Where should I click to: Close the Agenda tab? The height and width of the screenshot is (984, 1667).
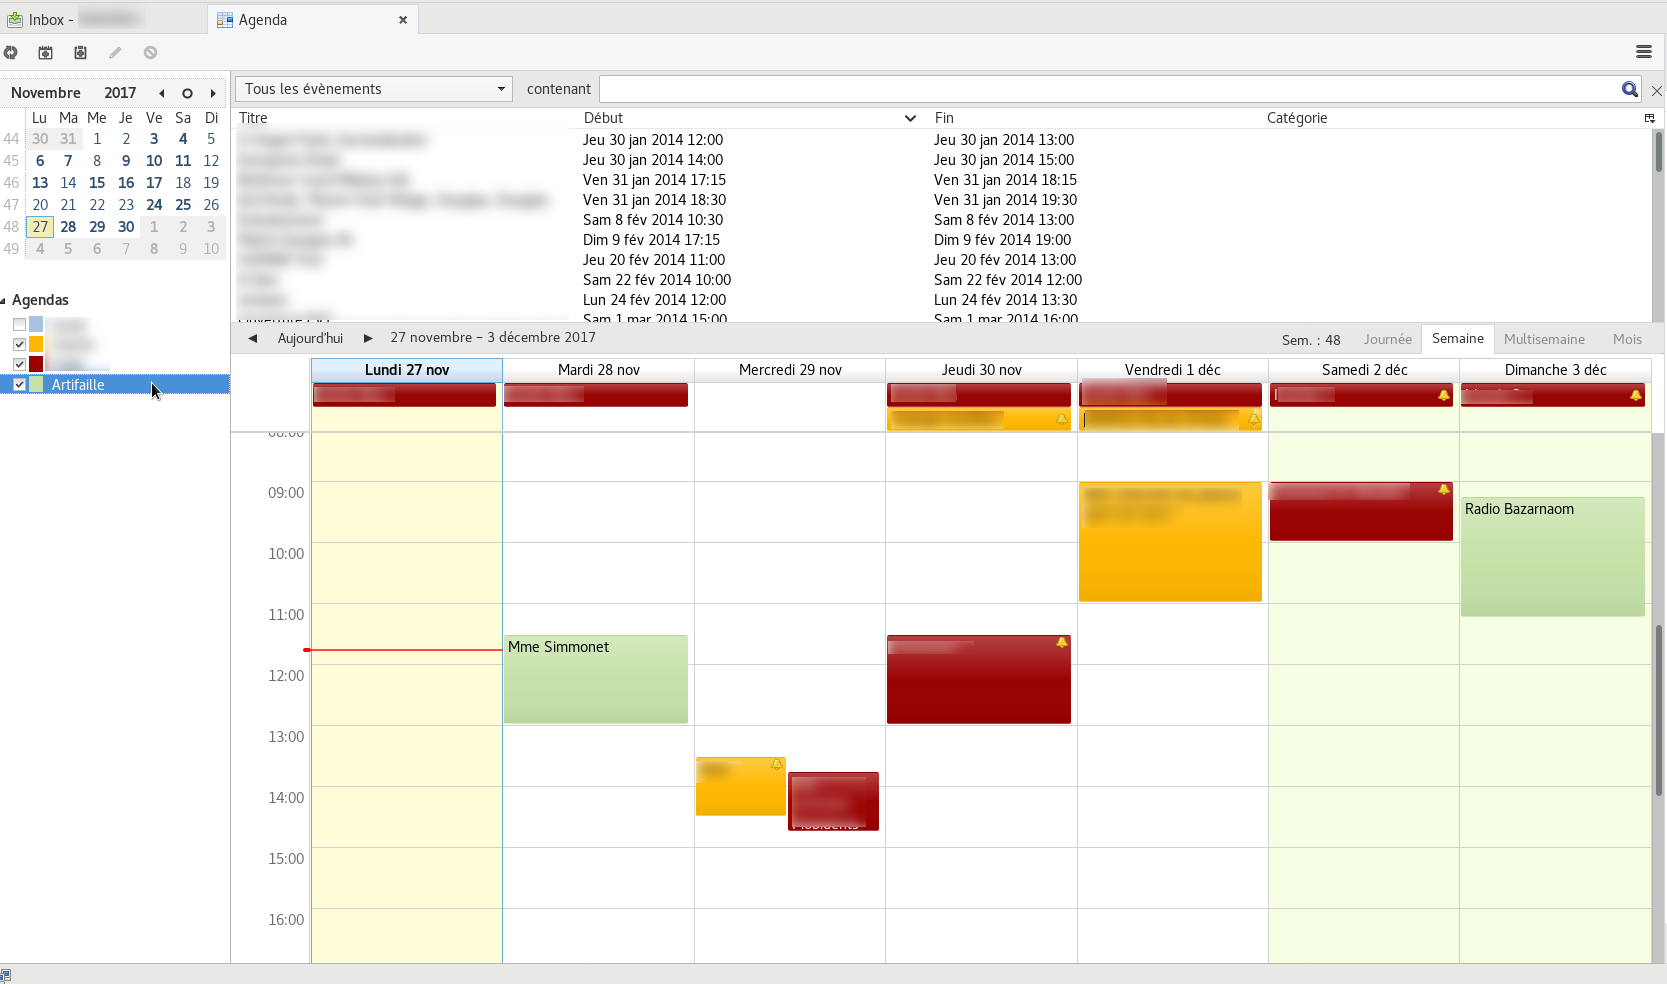[x=403, y=20]
